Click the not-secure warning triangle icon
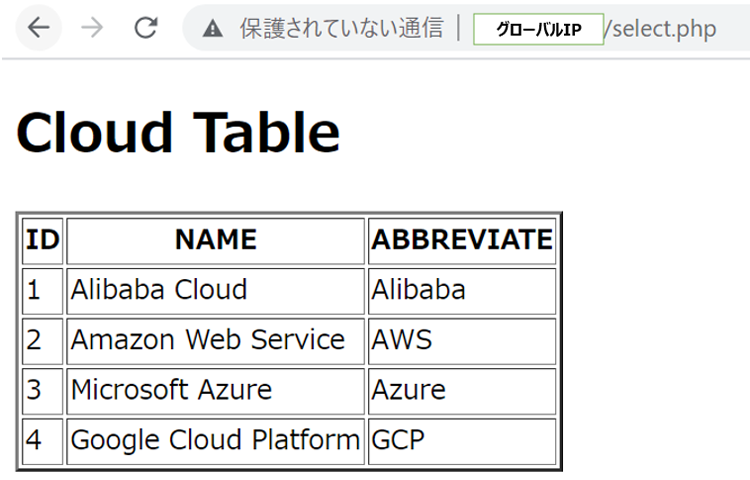Viewport: 750px width, 480px height. click(212, 29)
